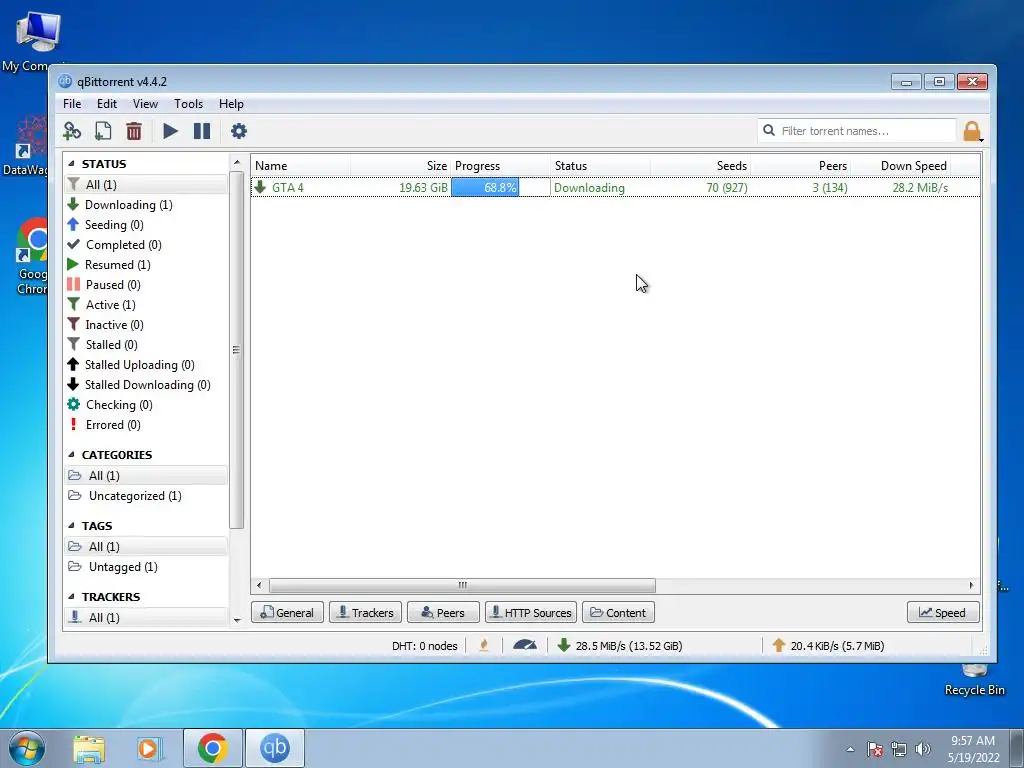The width and height of the screenshot is (1024, 768).
Task: Click the red Delete torrent trash icon
Action: pos(134,131)
